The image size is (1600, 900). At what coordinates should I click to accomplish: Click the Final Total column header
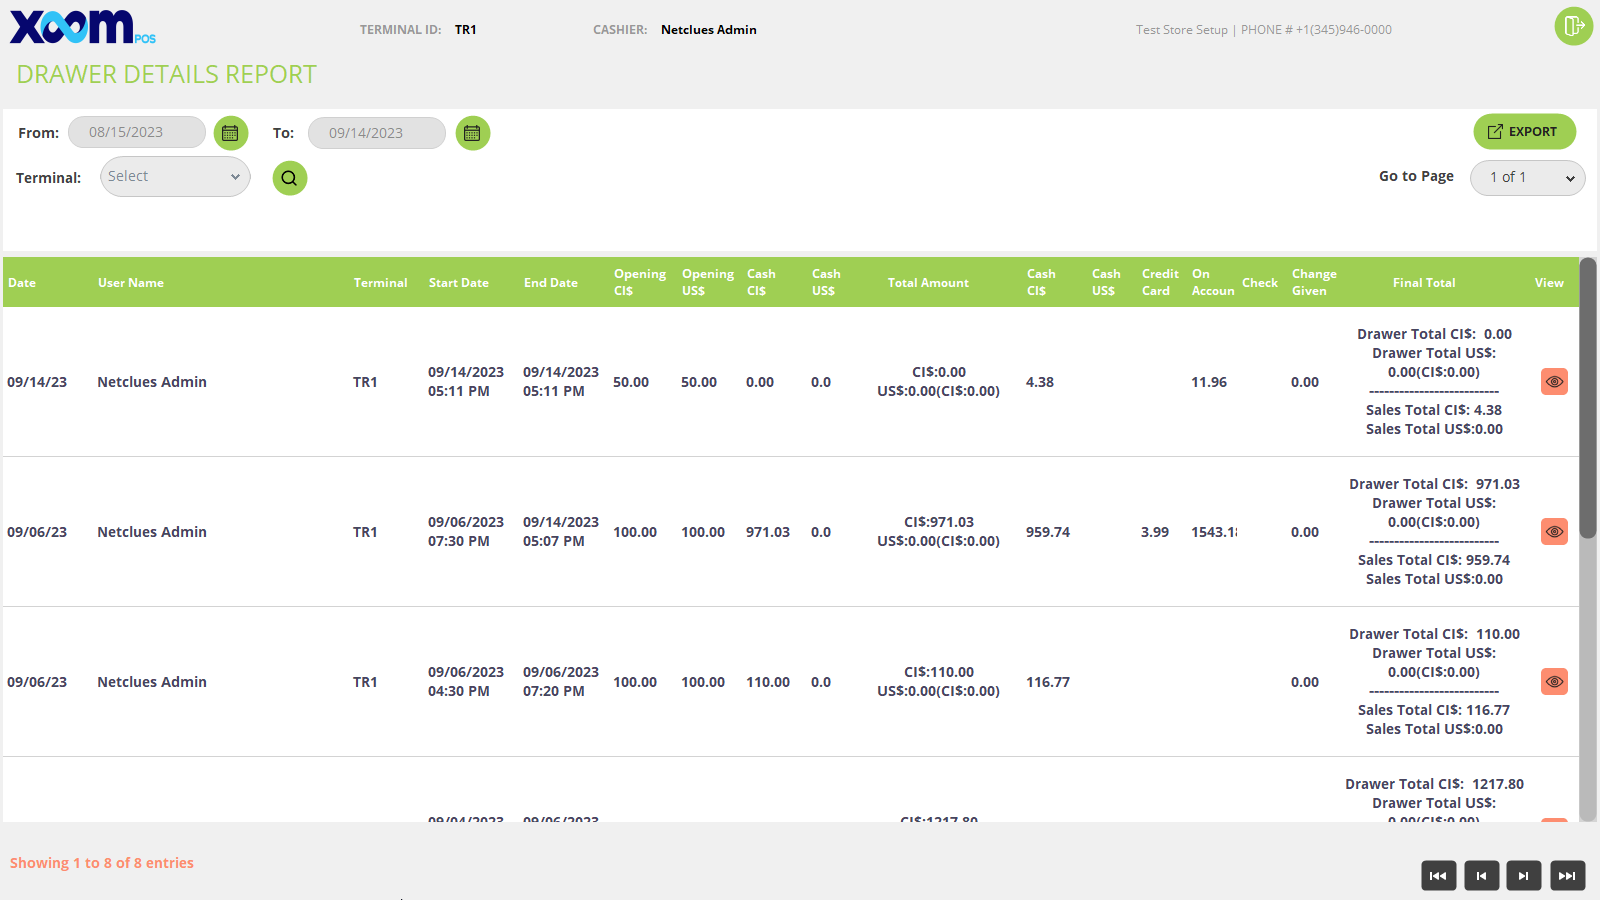pyautogui.click(x=1423, y=283)
